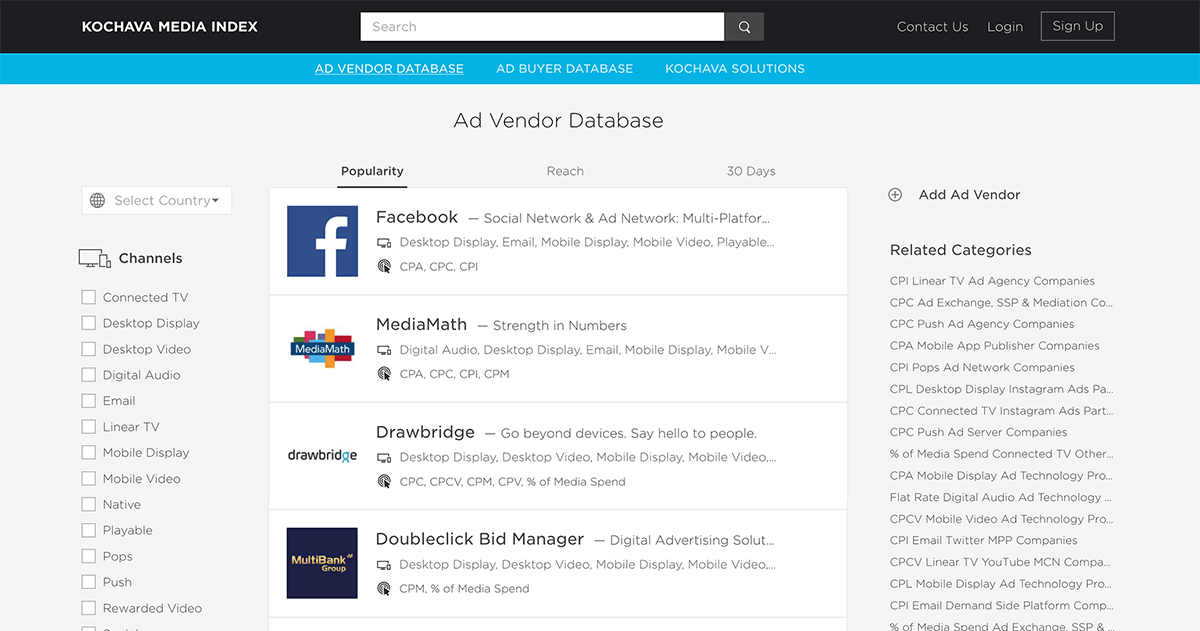Screen dimensions: 1200x631
Task: Tick the Mobile Video checkbox
Action: (89, 479)
